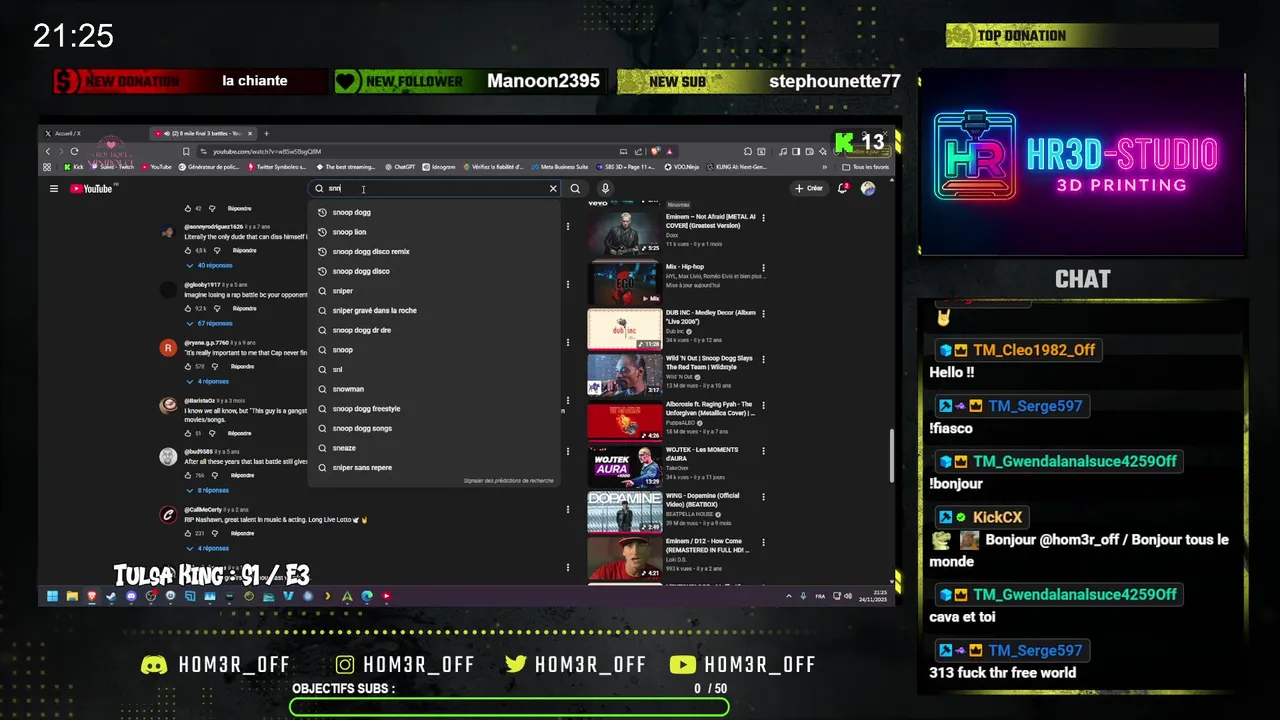Open the Kick bookmark

(x=73, y=167)
